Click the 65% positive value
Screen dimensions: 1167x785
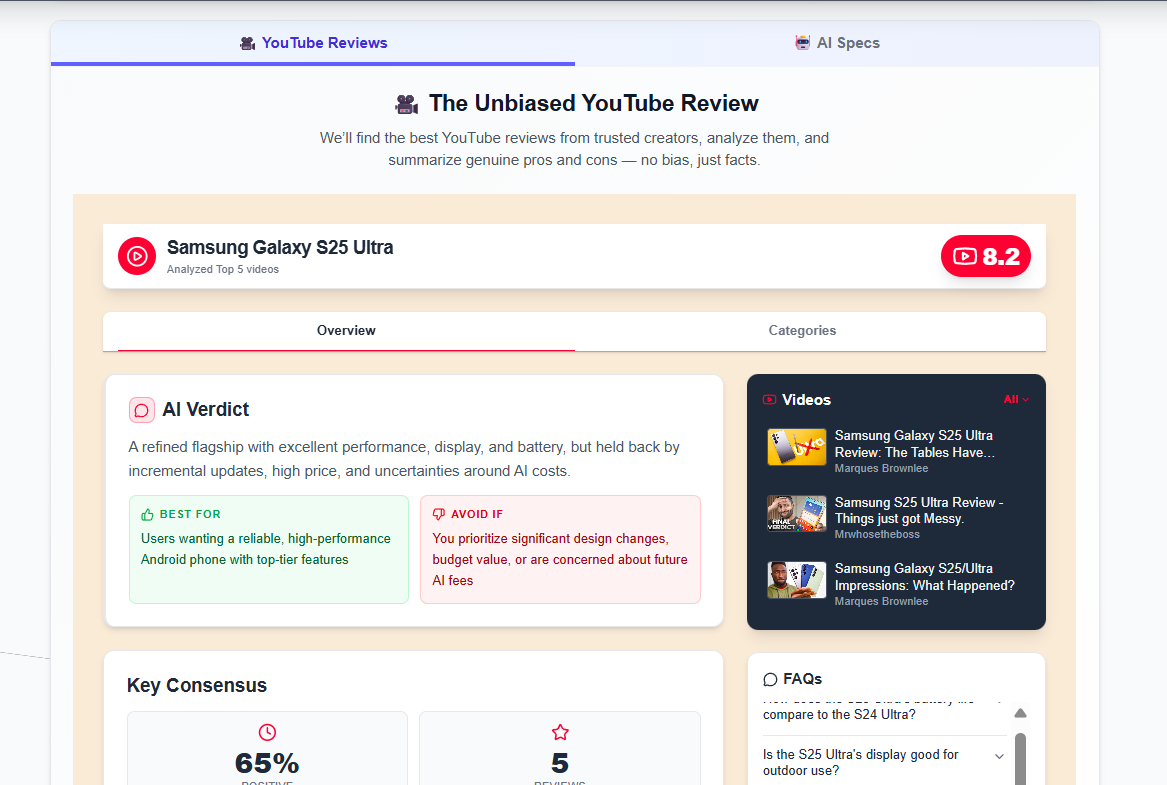(x=267, y=763)
